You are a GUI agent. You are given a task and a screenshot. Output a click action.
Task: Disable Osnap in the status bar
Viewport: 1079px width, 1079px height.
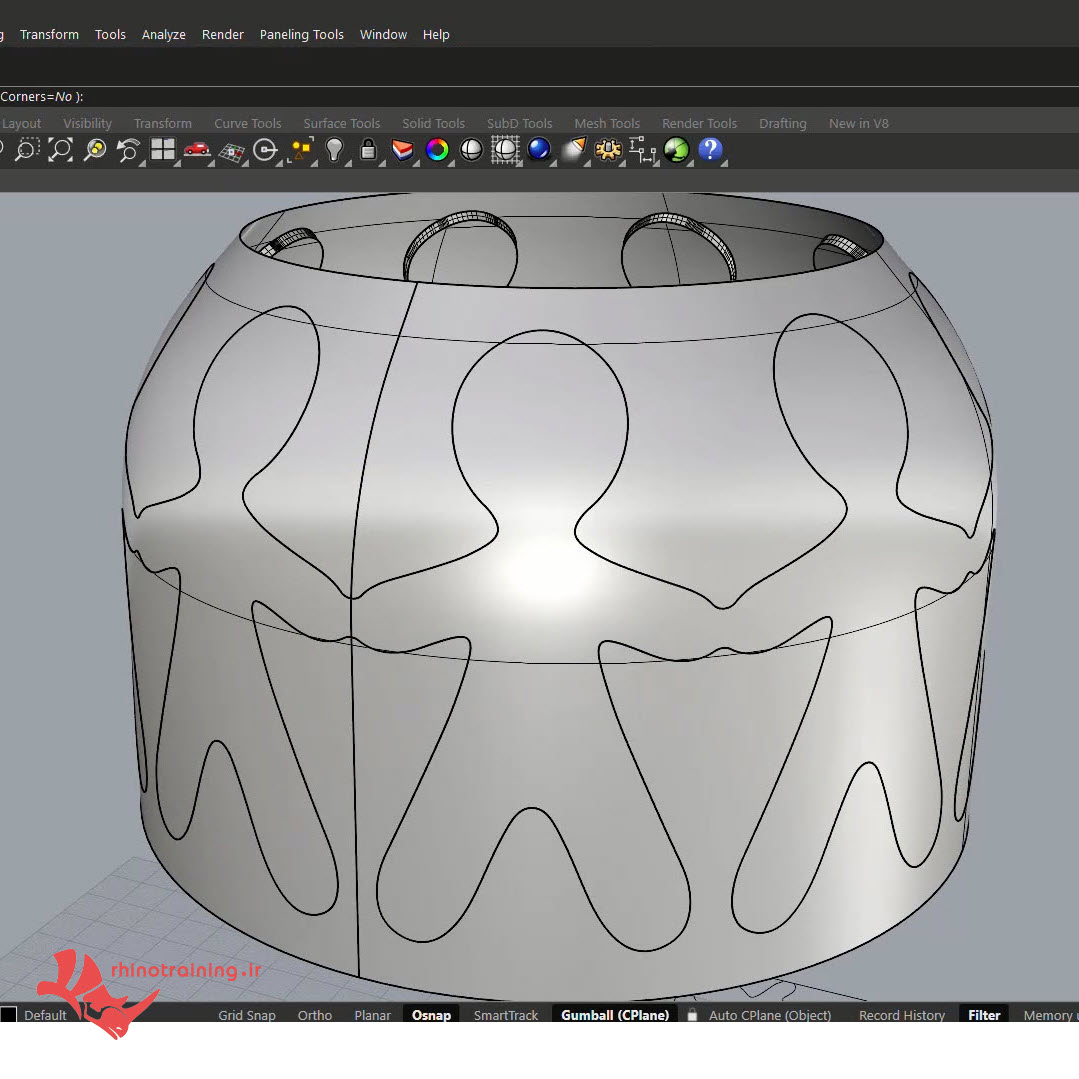pyautogui.click(x=431, y=1015)
